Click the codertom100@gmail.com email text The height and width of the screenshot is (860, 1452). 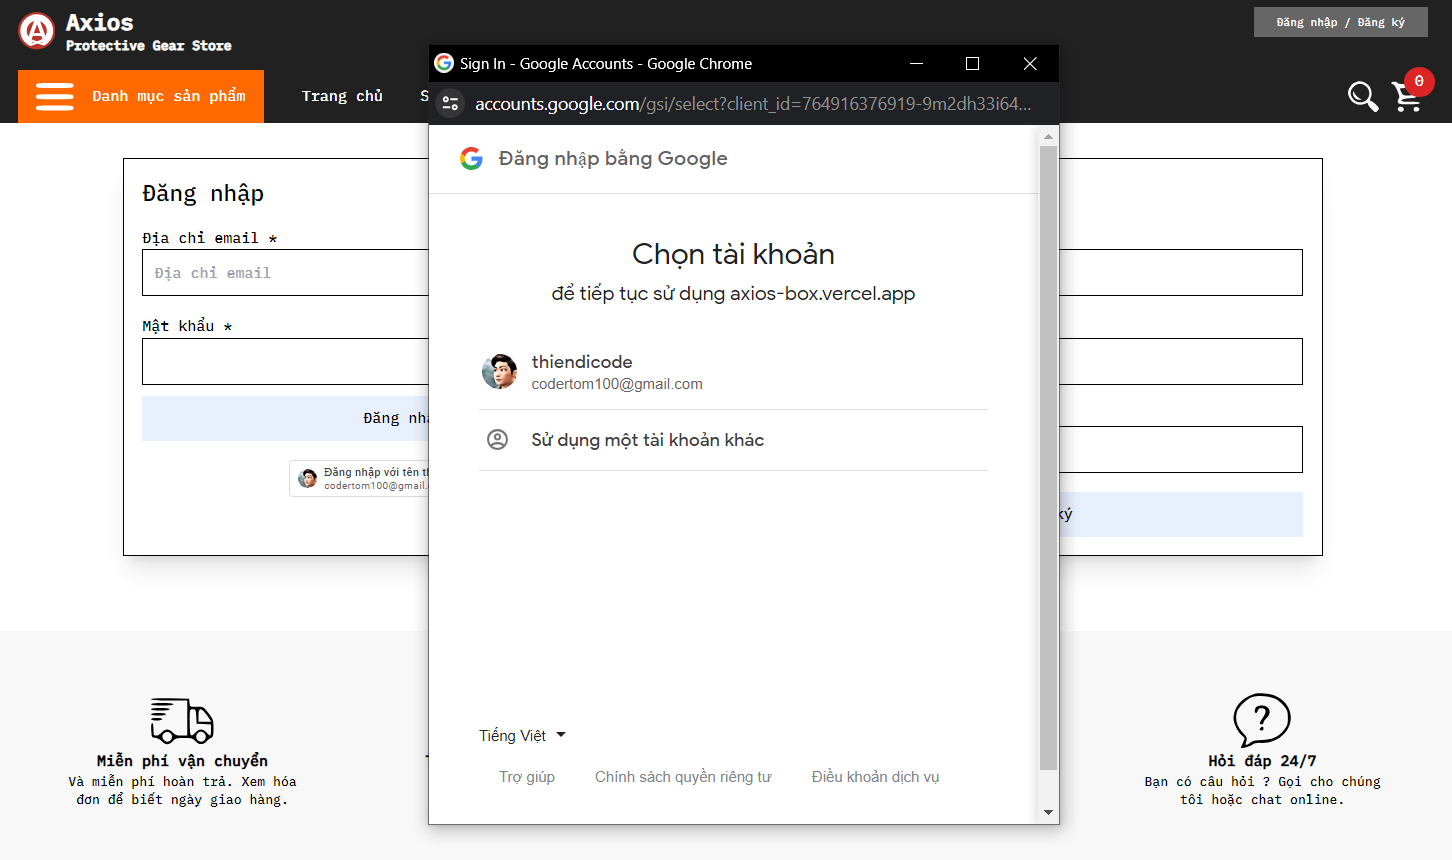(617, 384)
